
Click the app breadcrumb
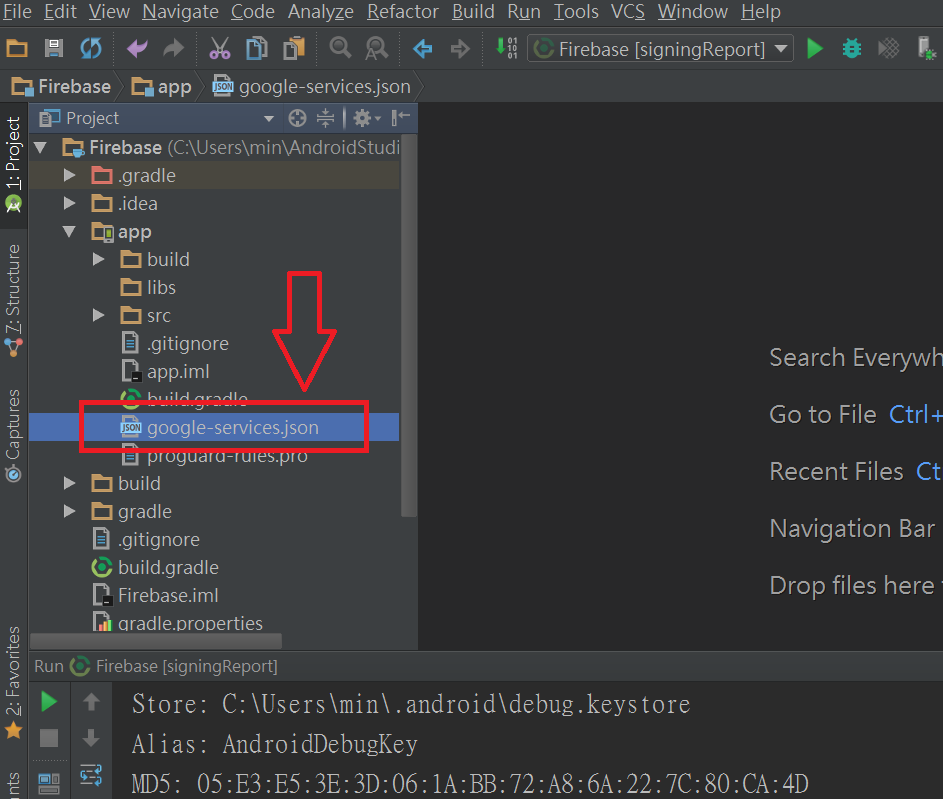coord(161,87)
